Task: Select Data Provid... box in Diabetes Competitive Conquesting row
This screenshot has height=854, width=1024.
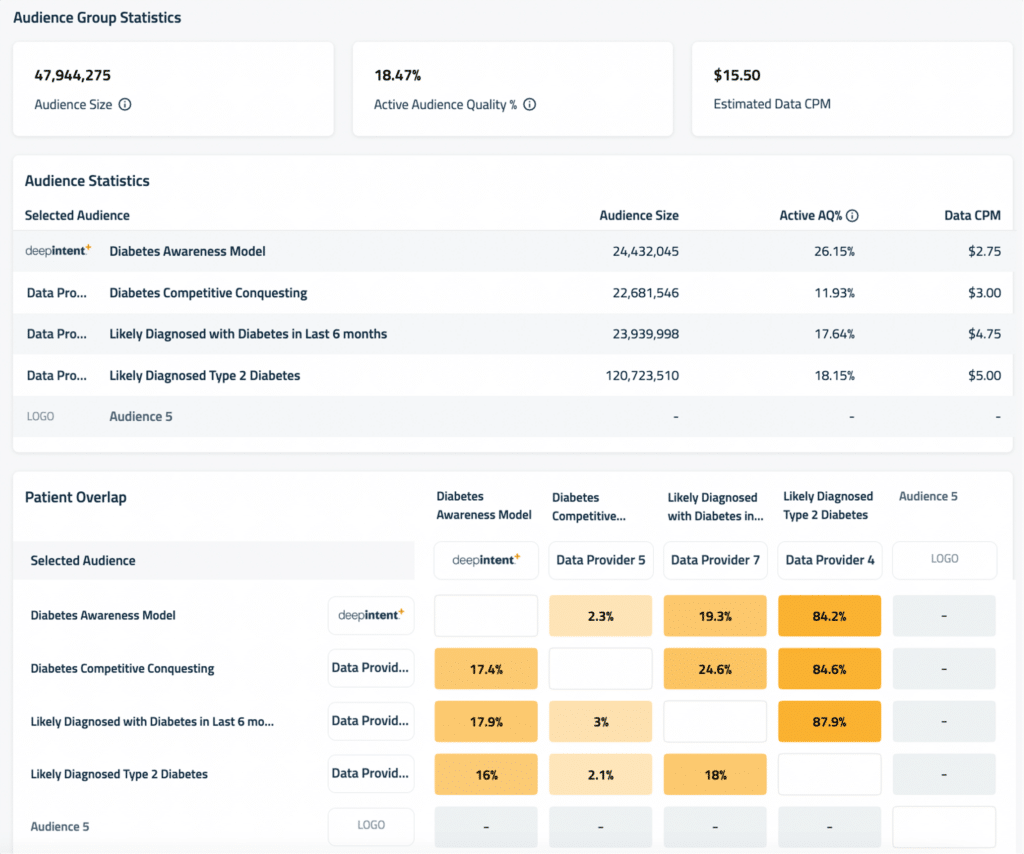Action: click(371, 668)
